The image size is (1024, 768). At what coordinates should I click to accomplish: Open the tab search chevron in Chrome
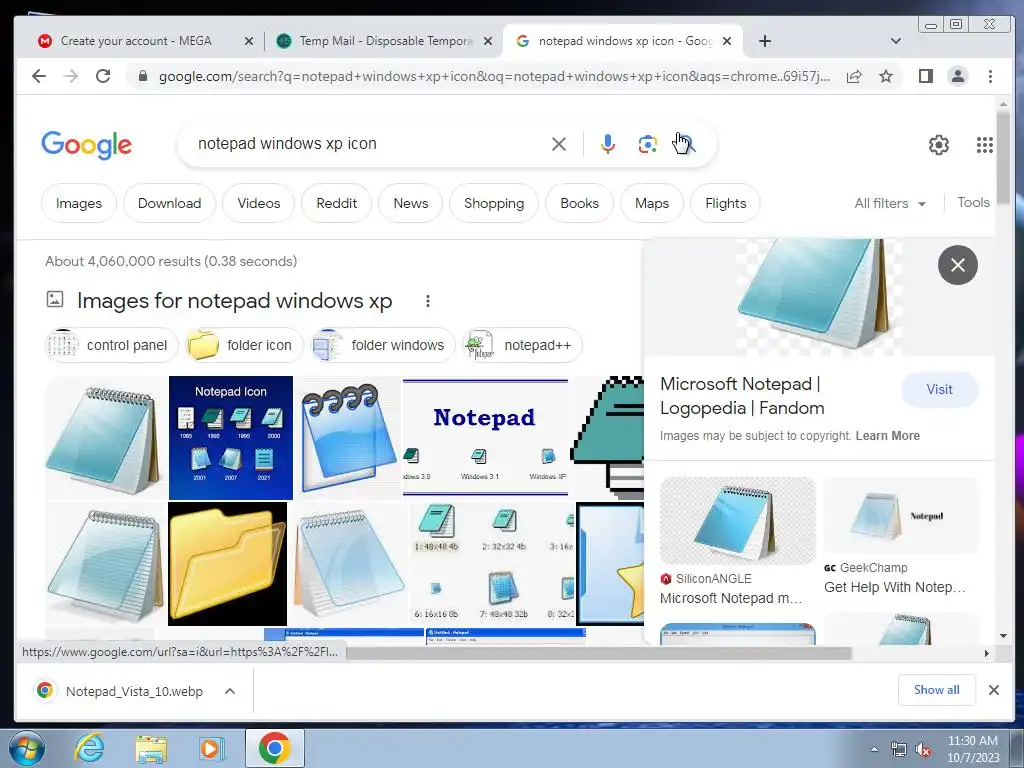pyautogui.click(x=895, y=41)
